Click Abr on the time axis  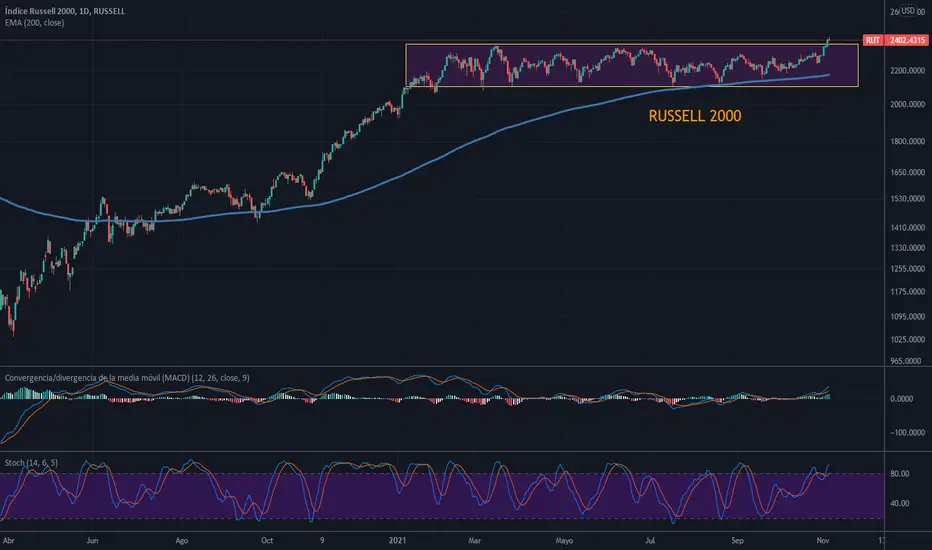(x=8, y=540)
